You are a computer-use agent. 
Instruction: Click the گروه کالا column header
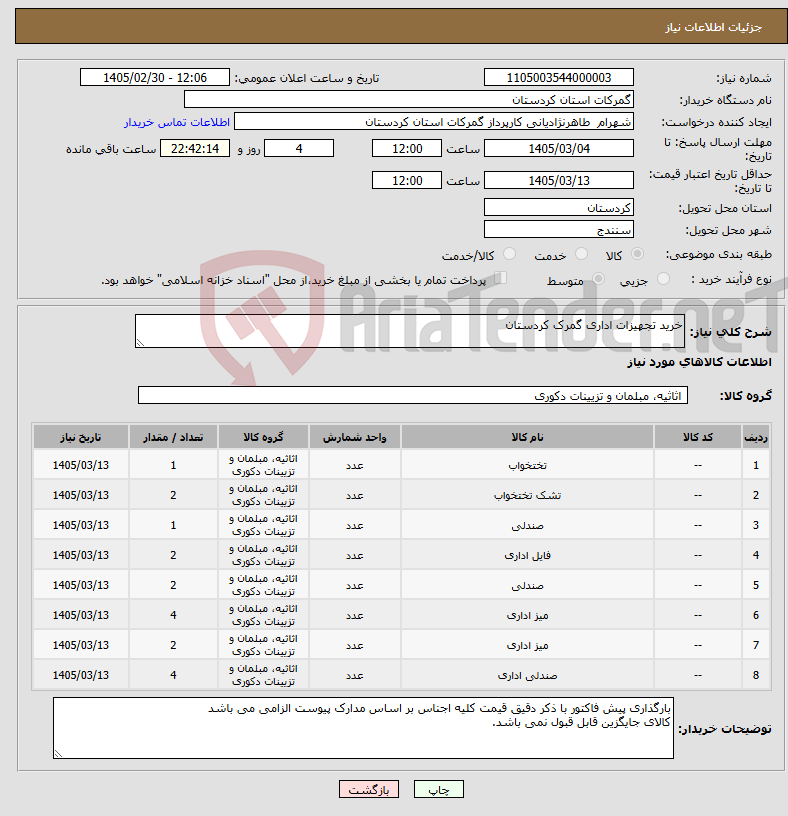pyautogui.click(x=263, y=437)
